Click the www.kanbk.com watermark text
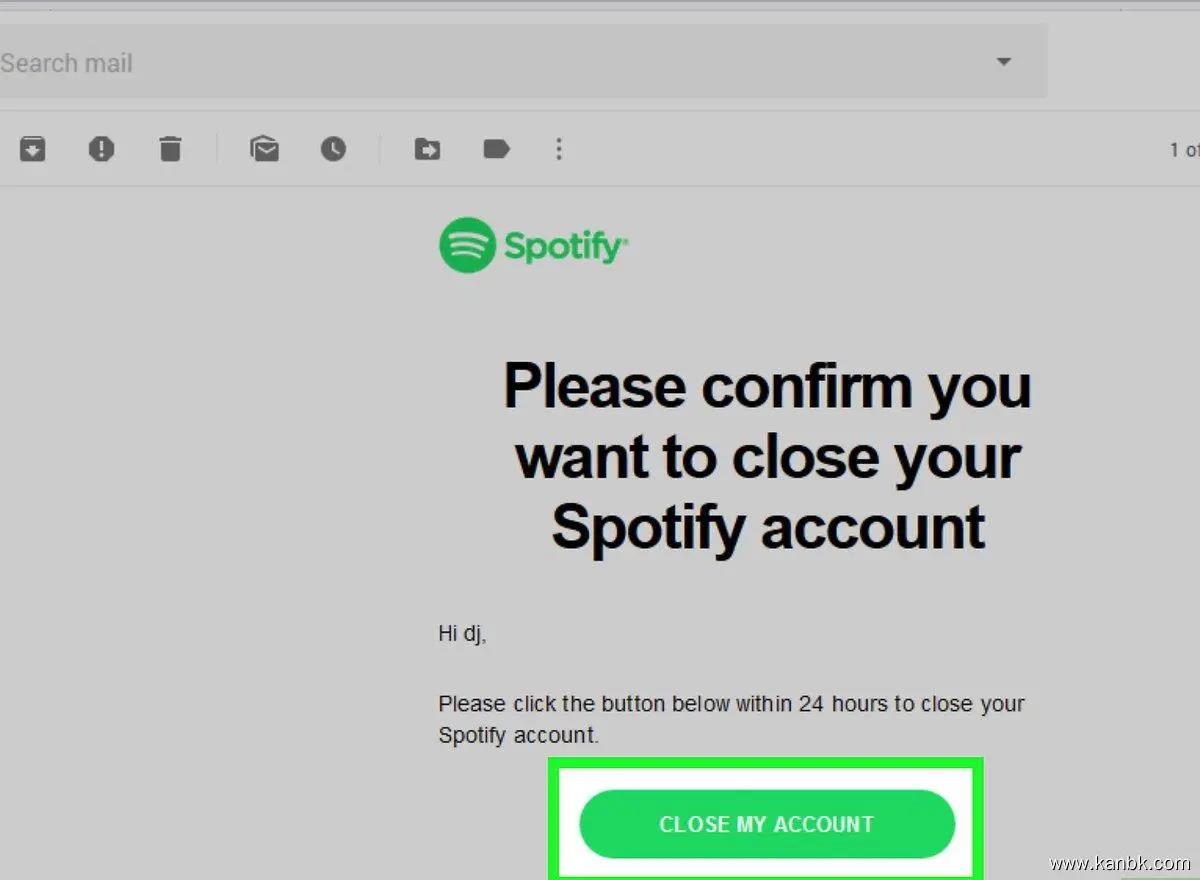The image size is (1200, 880). (x=1120, y=862)
